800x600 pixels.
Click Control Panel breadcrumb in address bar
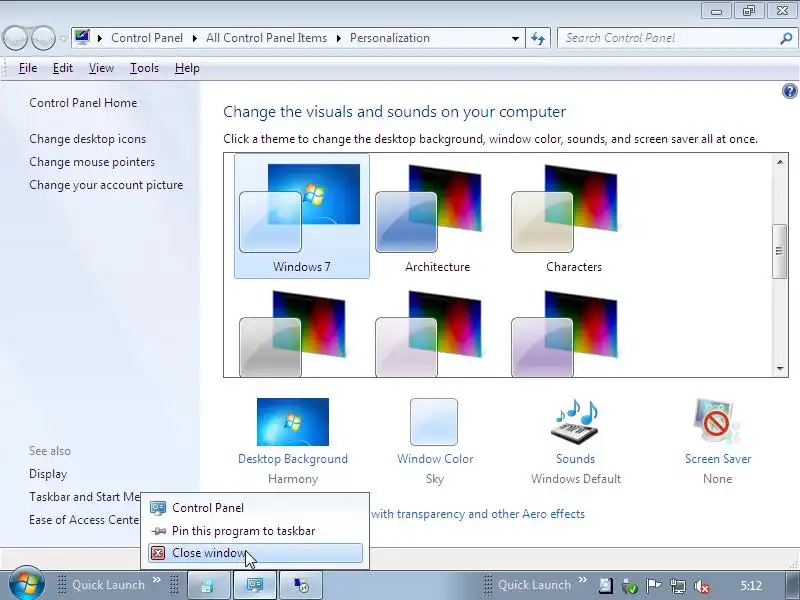[147, 38]
